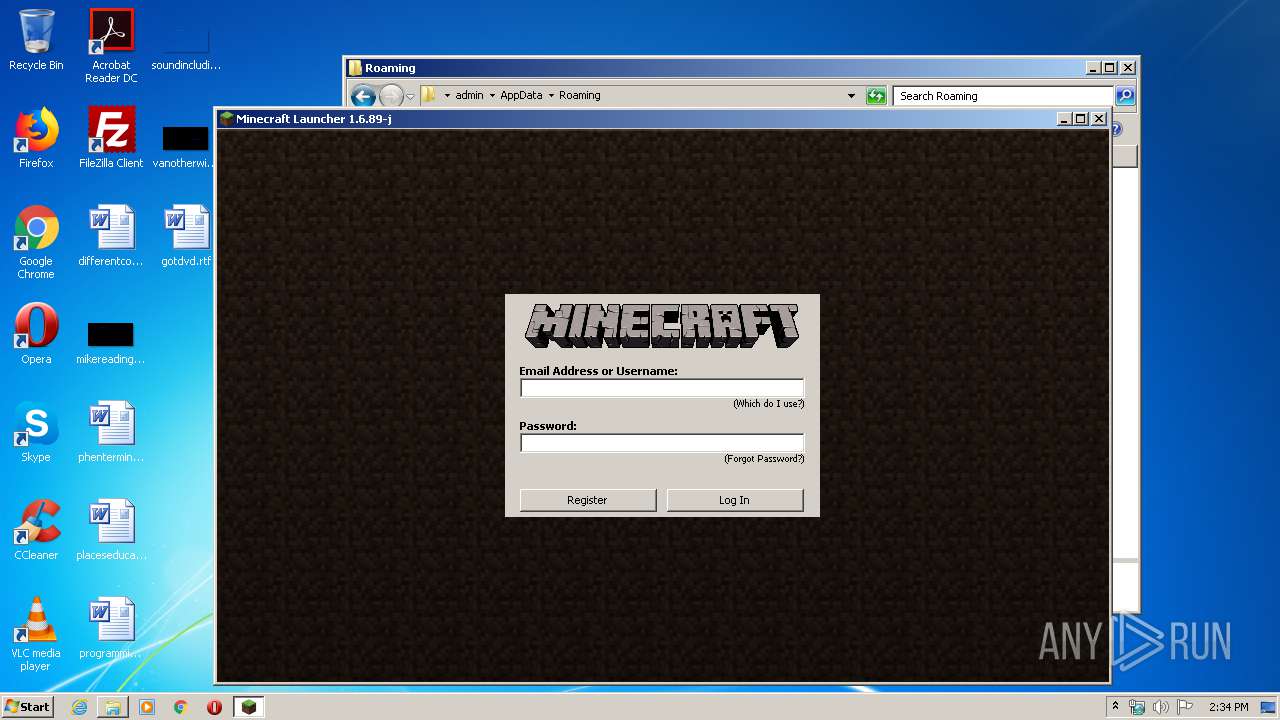Close the Minecraft Launcher window

1099,119
